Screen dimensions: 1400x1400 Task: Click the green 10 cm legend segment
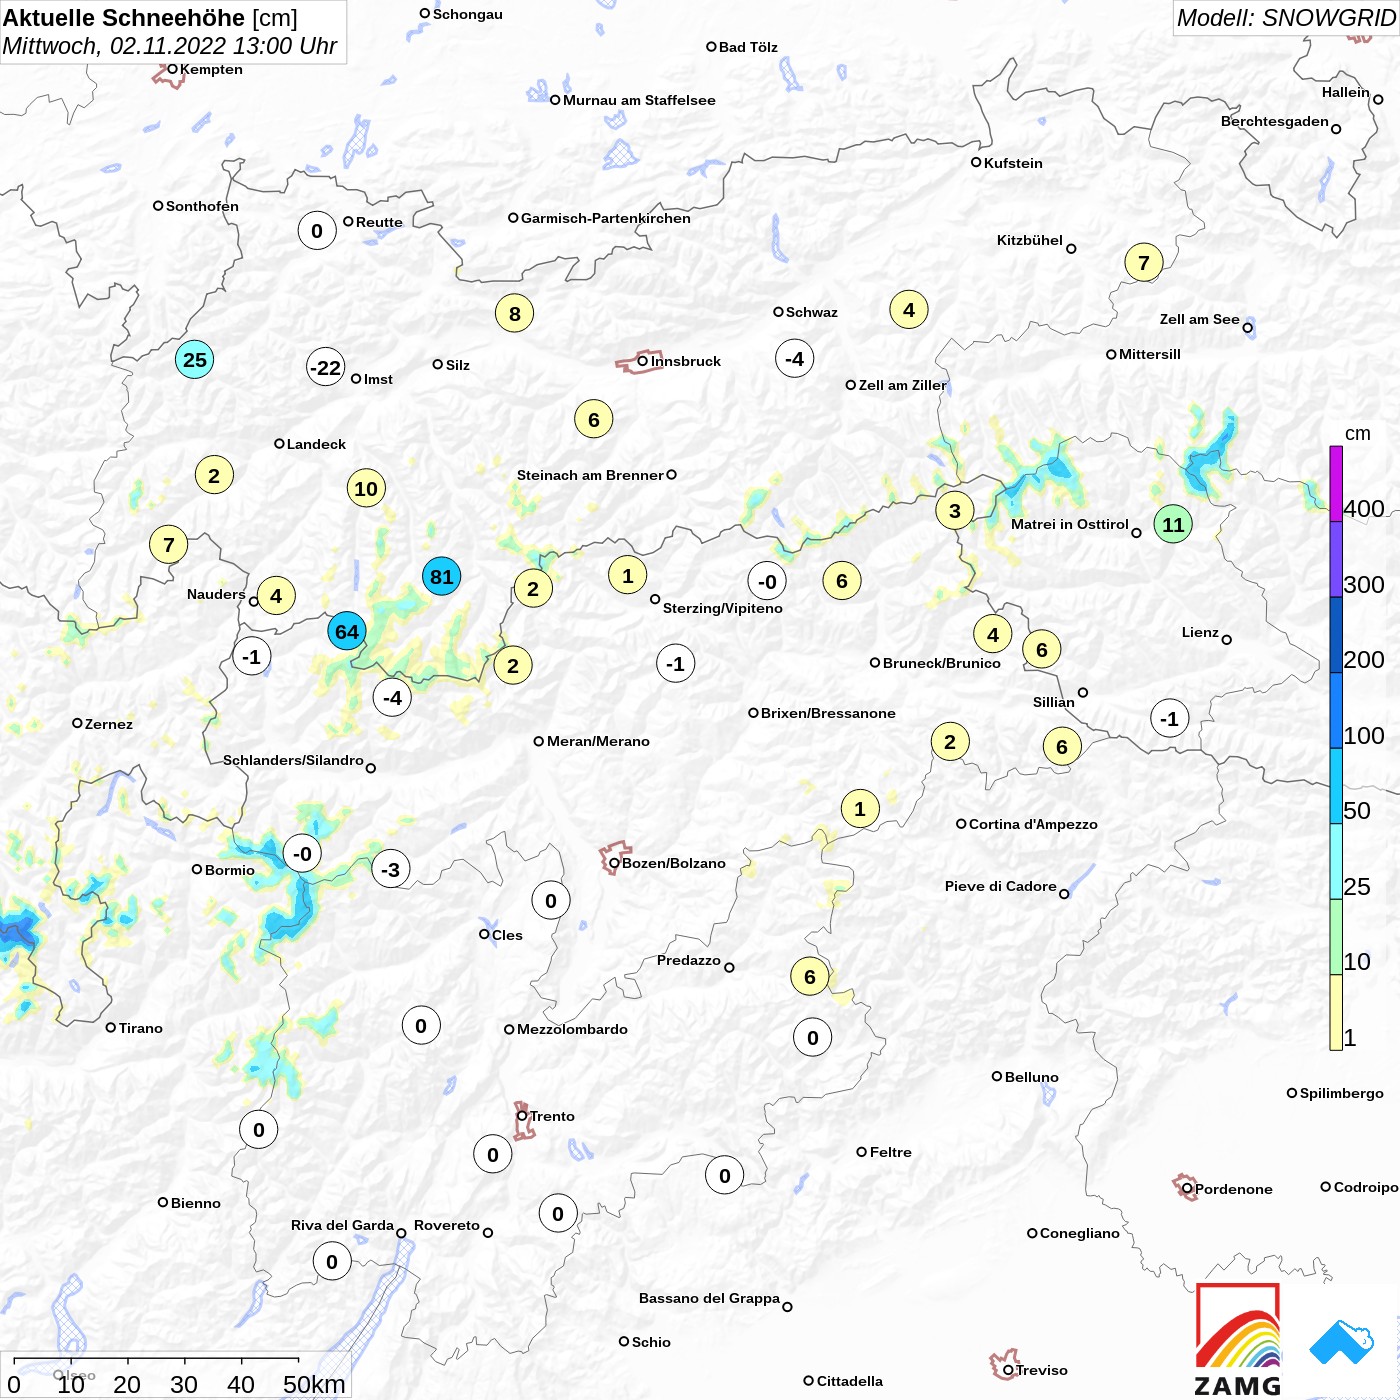click(x=1336, y=937)
